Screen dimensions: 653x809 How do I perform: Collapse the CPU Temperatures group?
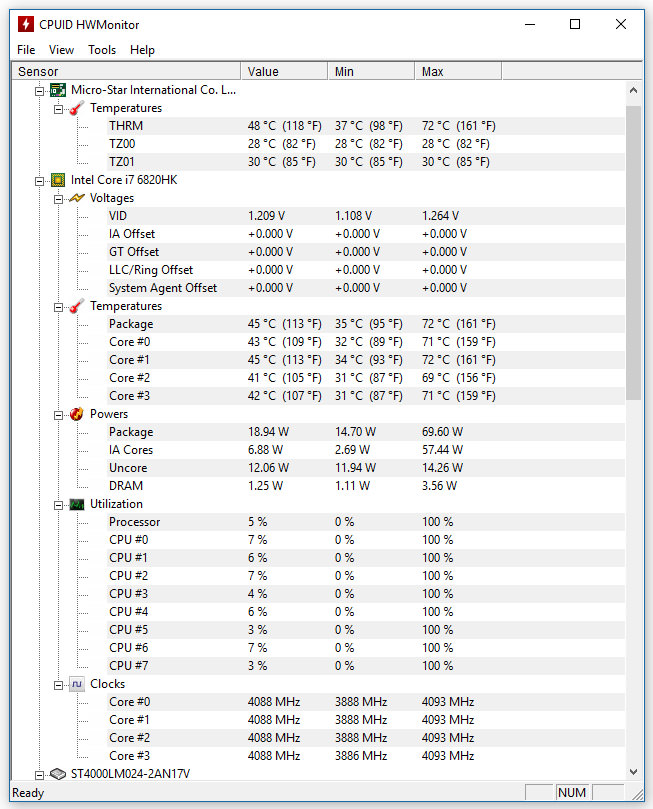coord(58,308)
